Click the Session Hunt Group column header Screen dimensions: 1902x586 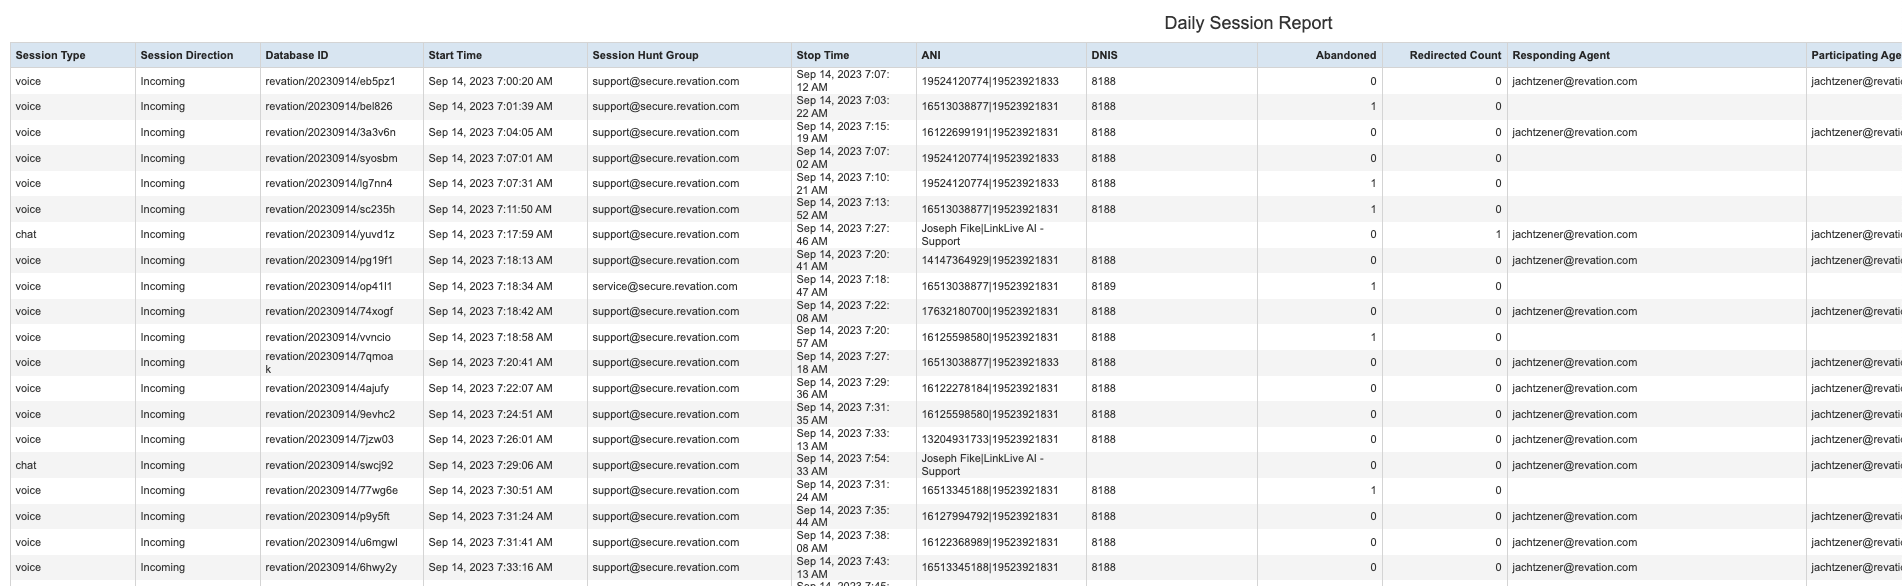(x=645, y=56)
